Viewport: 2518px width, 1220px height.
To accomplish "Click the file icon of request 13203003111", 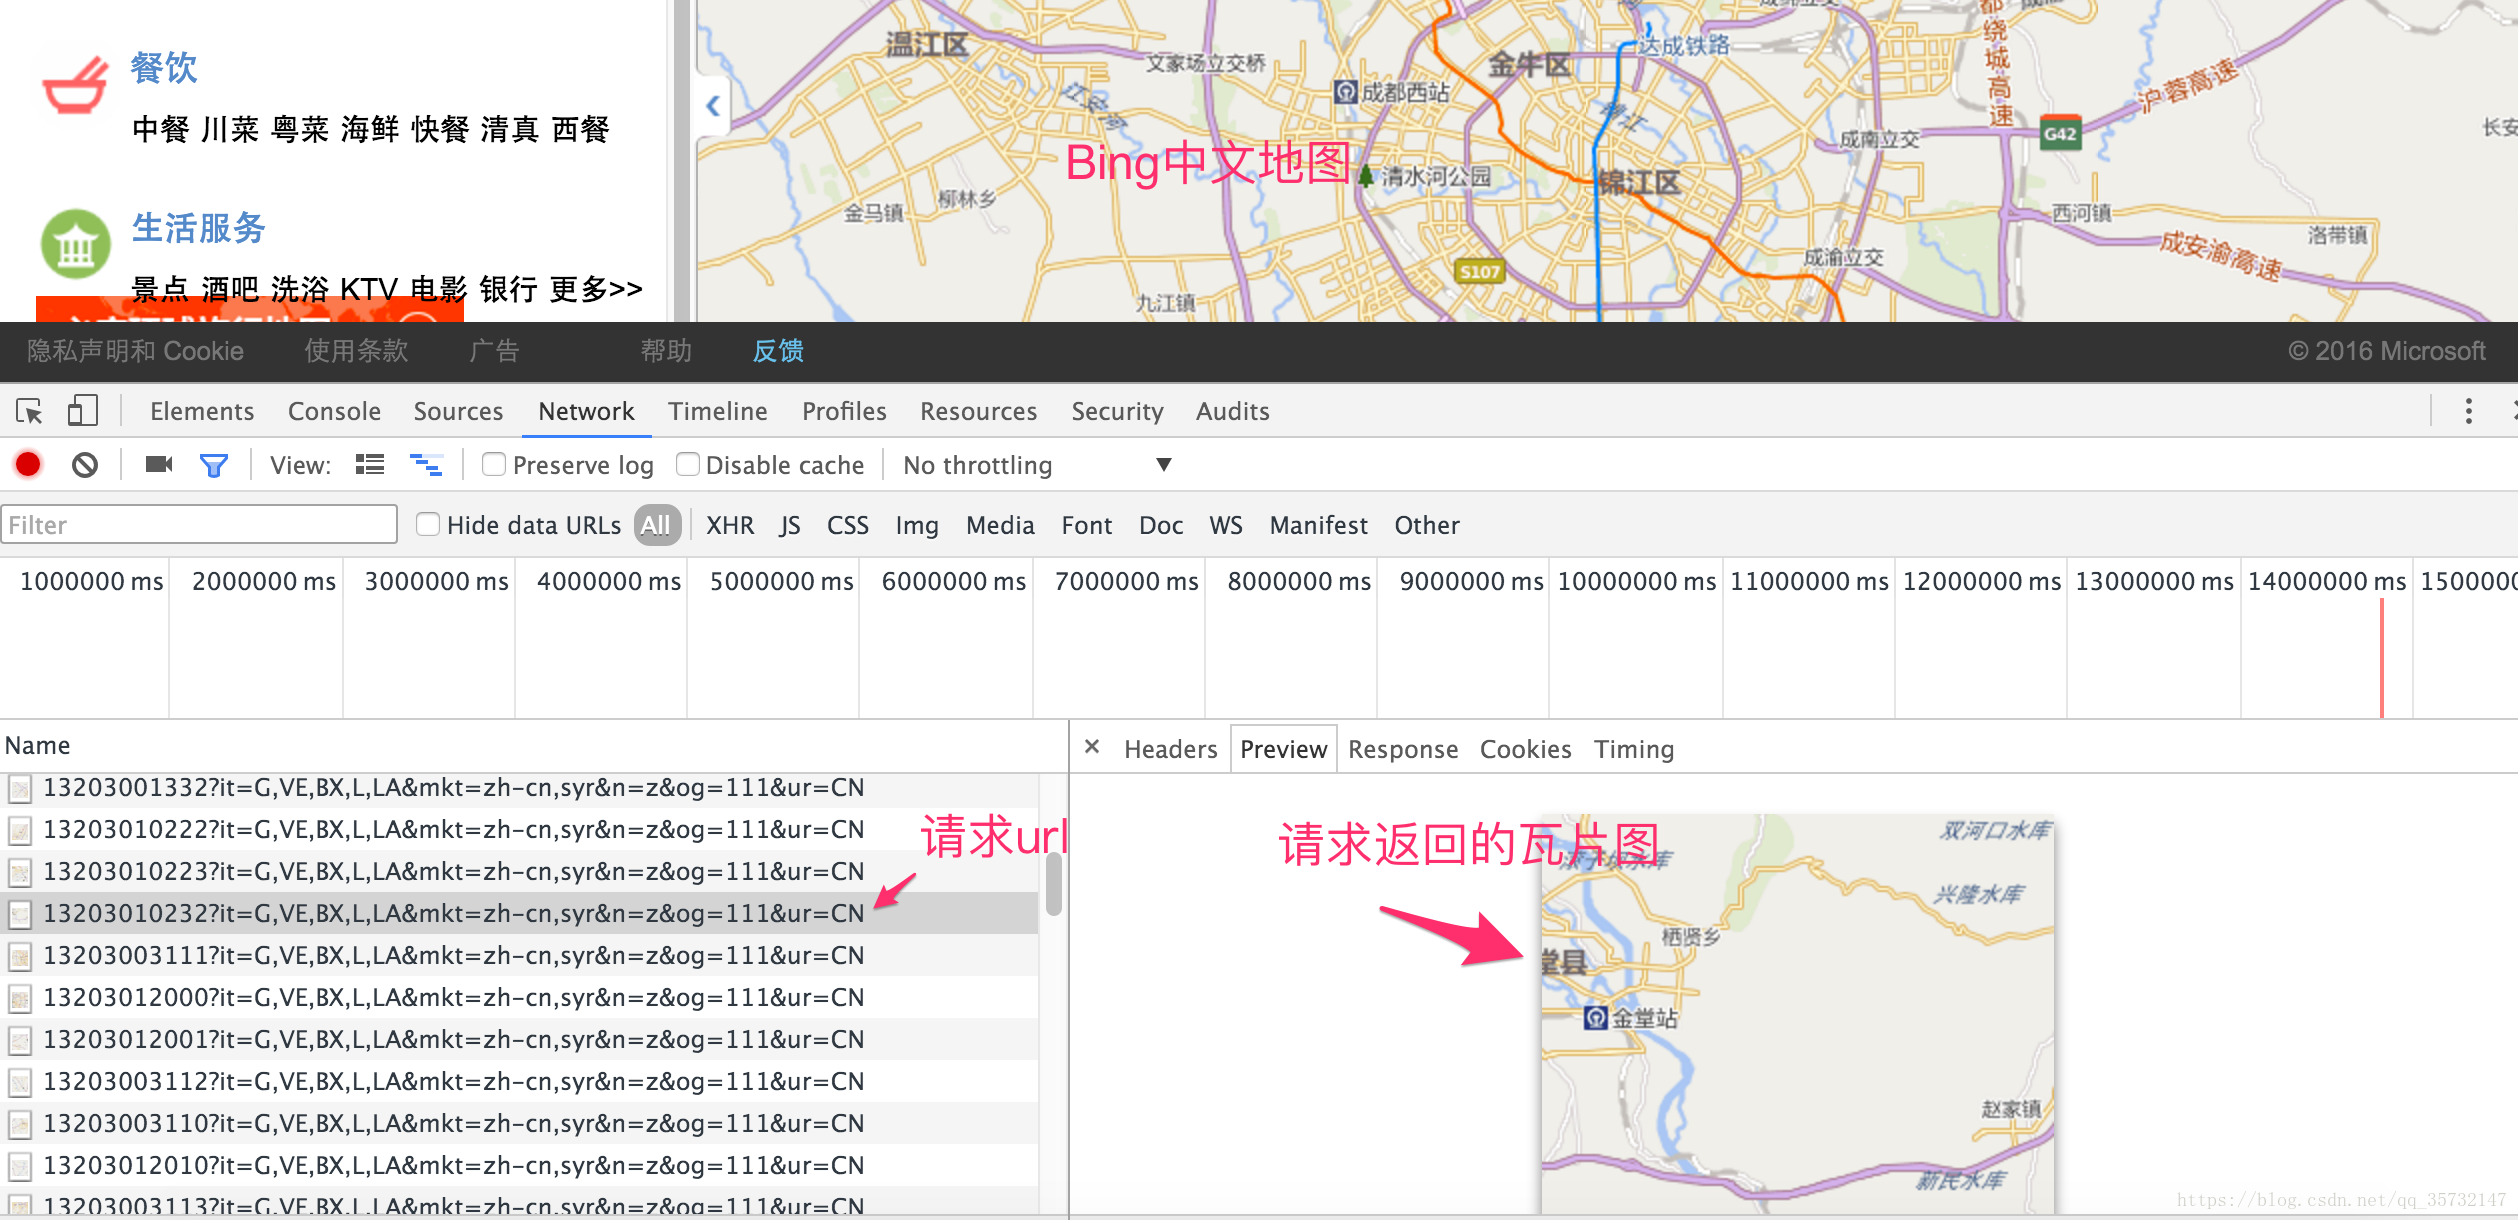I will click(x=20, y=957).
